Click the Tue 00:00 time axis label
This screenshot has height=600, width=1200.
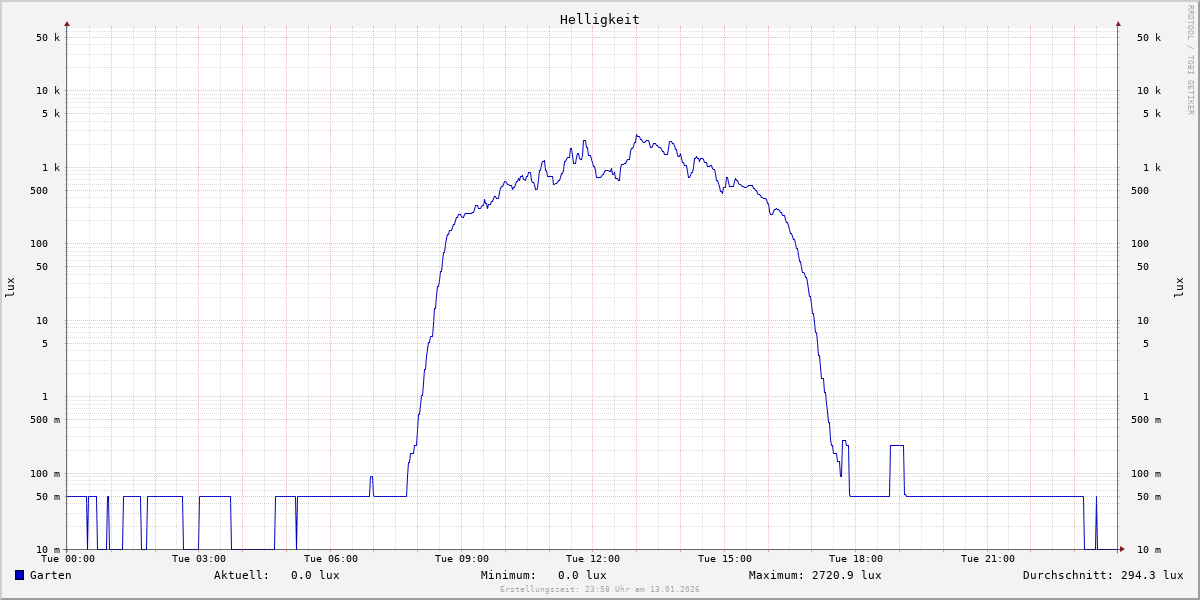click(x=68, y=559)
